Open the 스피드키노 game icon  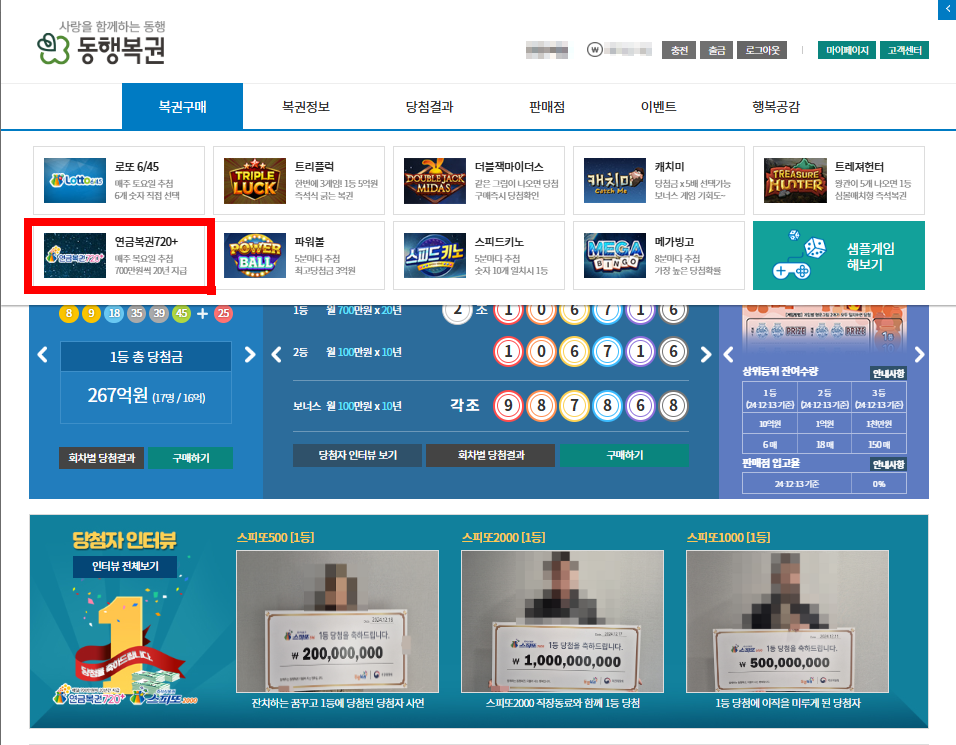435,255
